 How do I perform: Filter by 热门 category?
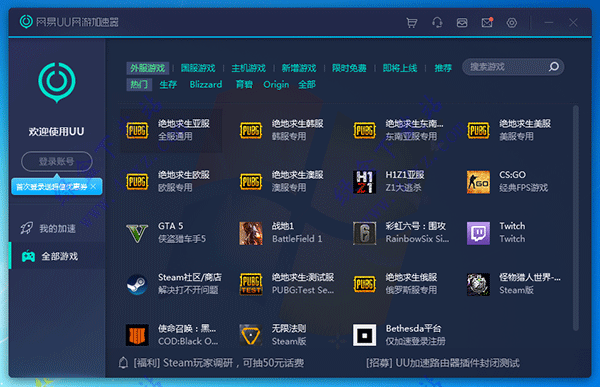(x=139, y=85)
